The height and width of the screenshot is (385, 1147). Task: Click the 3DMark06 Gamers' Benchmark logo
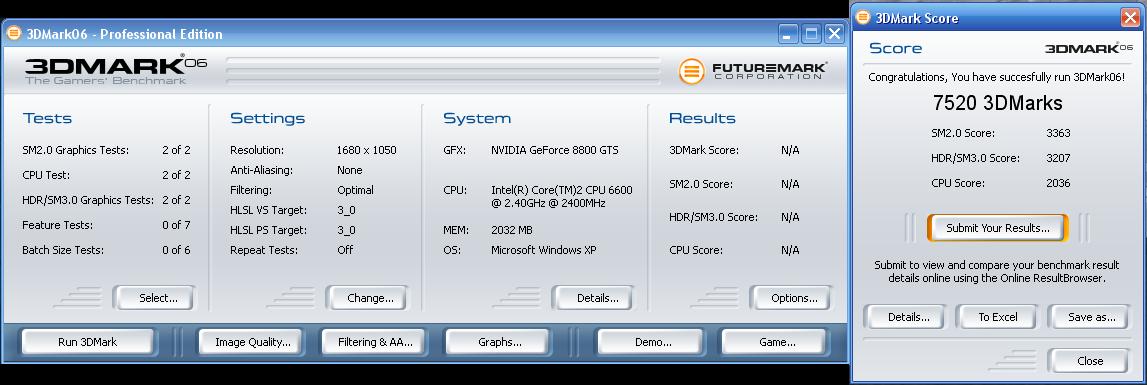[115, 71]
